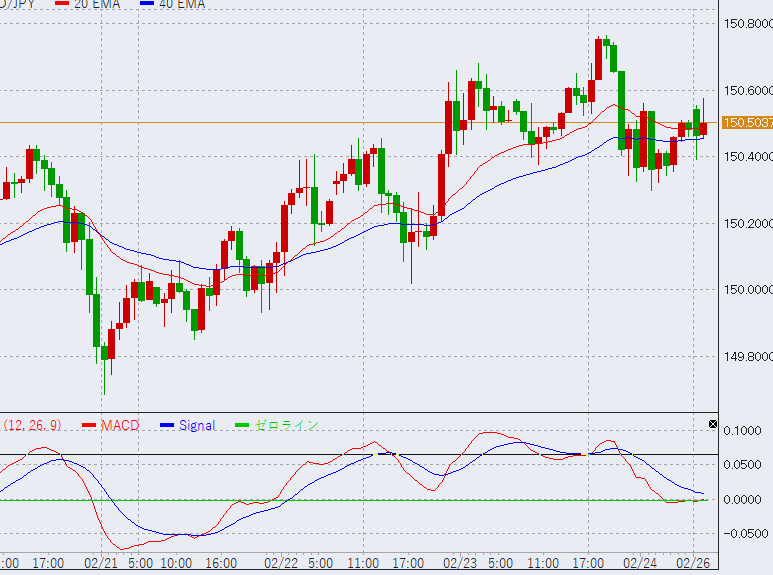Screen dimensions: 773x575
Task: Click the 150.0000 price axis label
Action: coord(746,290)
